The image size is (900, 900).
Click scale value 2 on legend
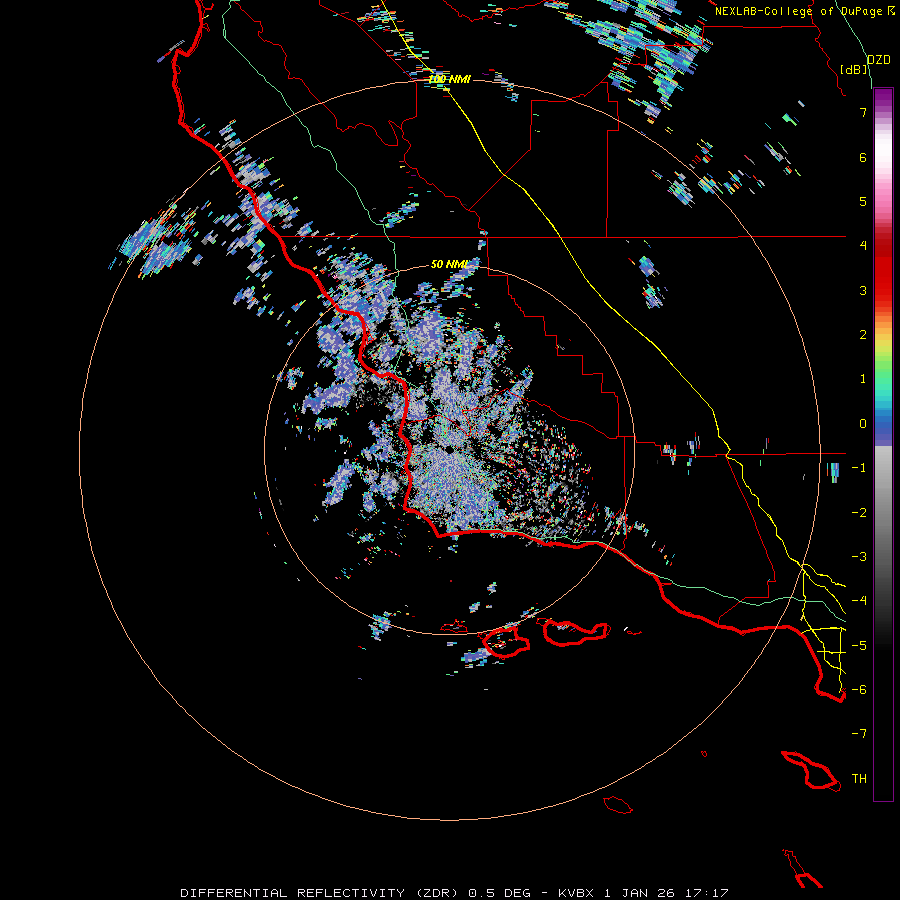click(863, 335)
